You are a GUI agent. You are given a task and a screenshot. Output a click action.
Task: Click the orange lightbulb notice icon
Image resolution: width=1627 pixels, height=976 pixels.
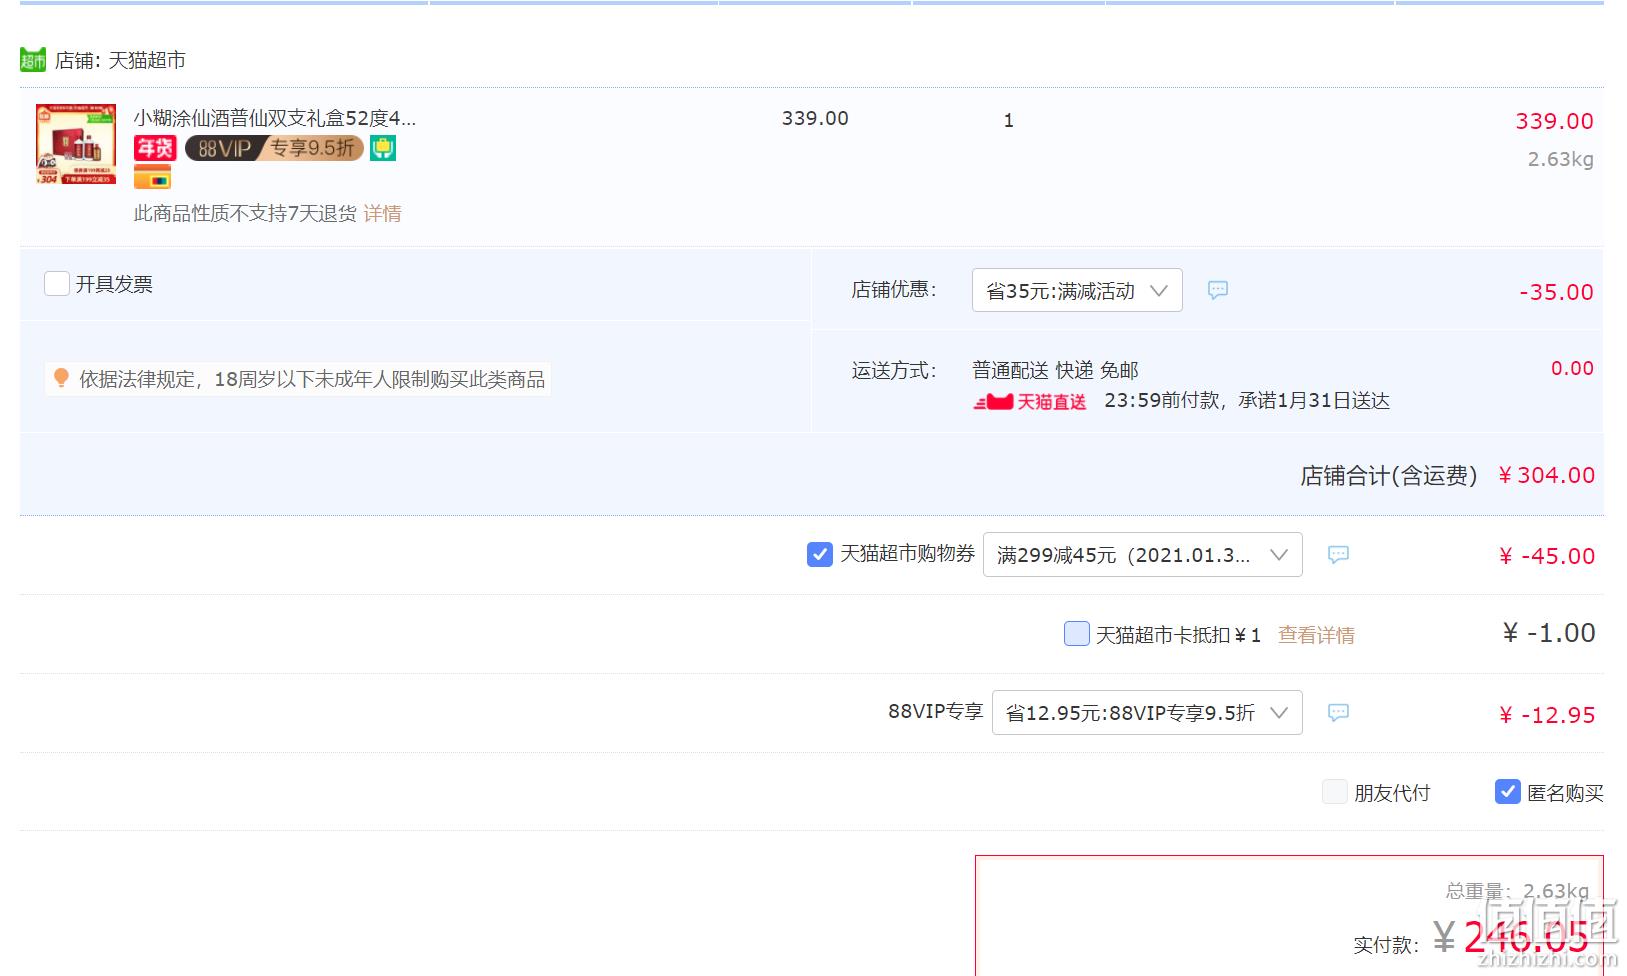61,378
